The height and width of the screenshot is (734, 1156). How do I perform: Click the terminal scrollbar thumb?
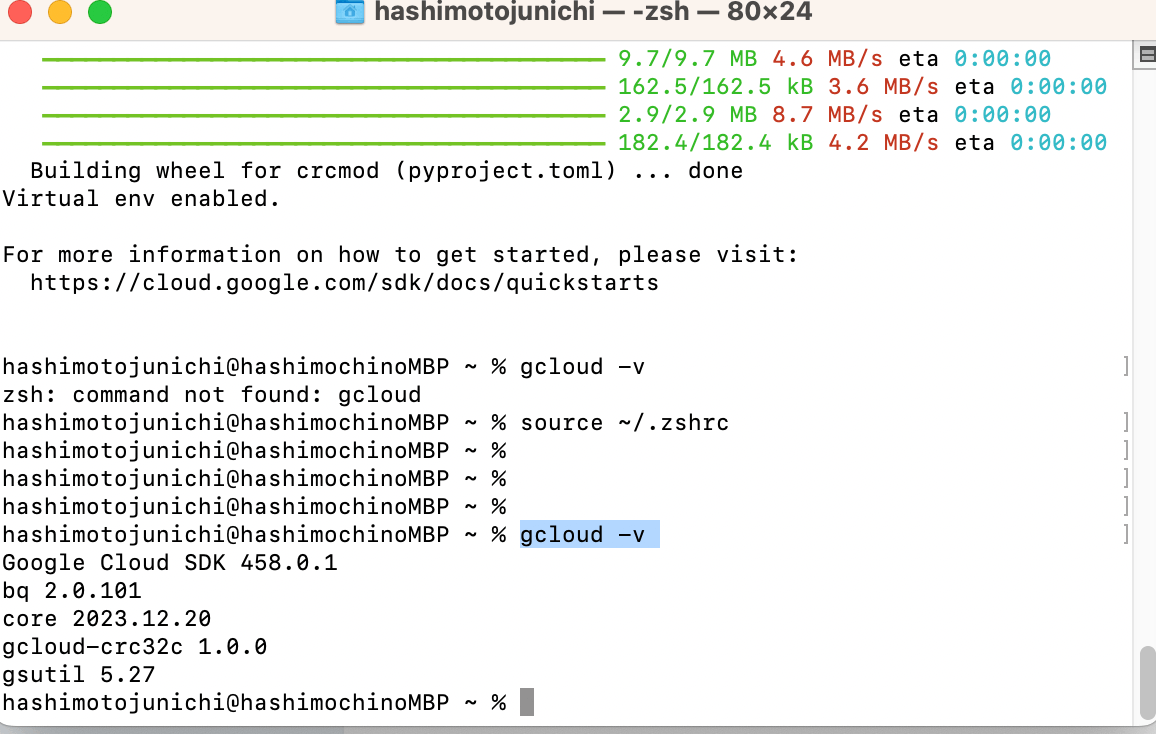[1147, 682]
